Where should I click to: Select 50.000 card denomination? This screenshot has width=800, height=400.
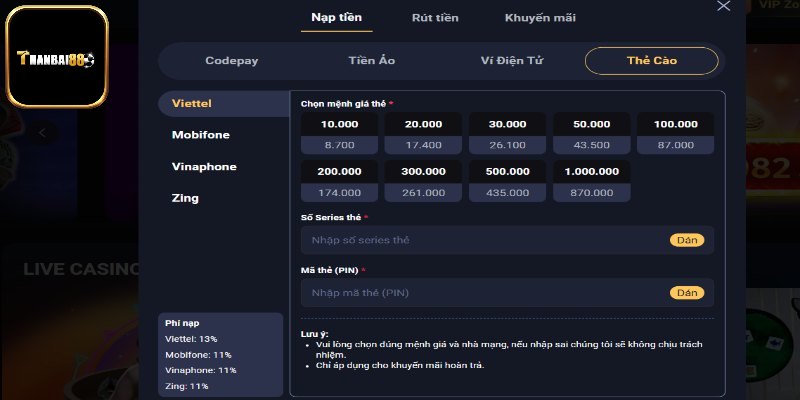click(592, 133)
